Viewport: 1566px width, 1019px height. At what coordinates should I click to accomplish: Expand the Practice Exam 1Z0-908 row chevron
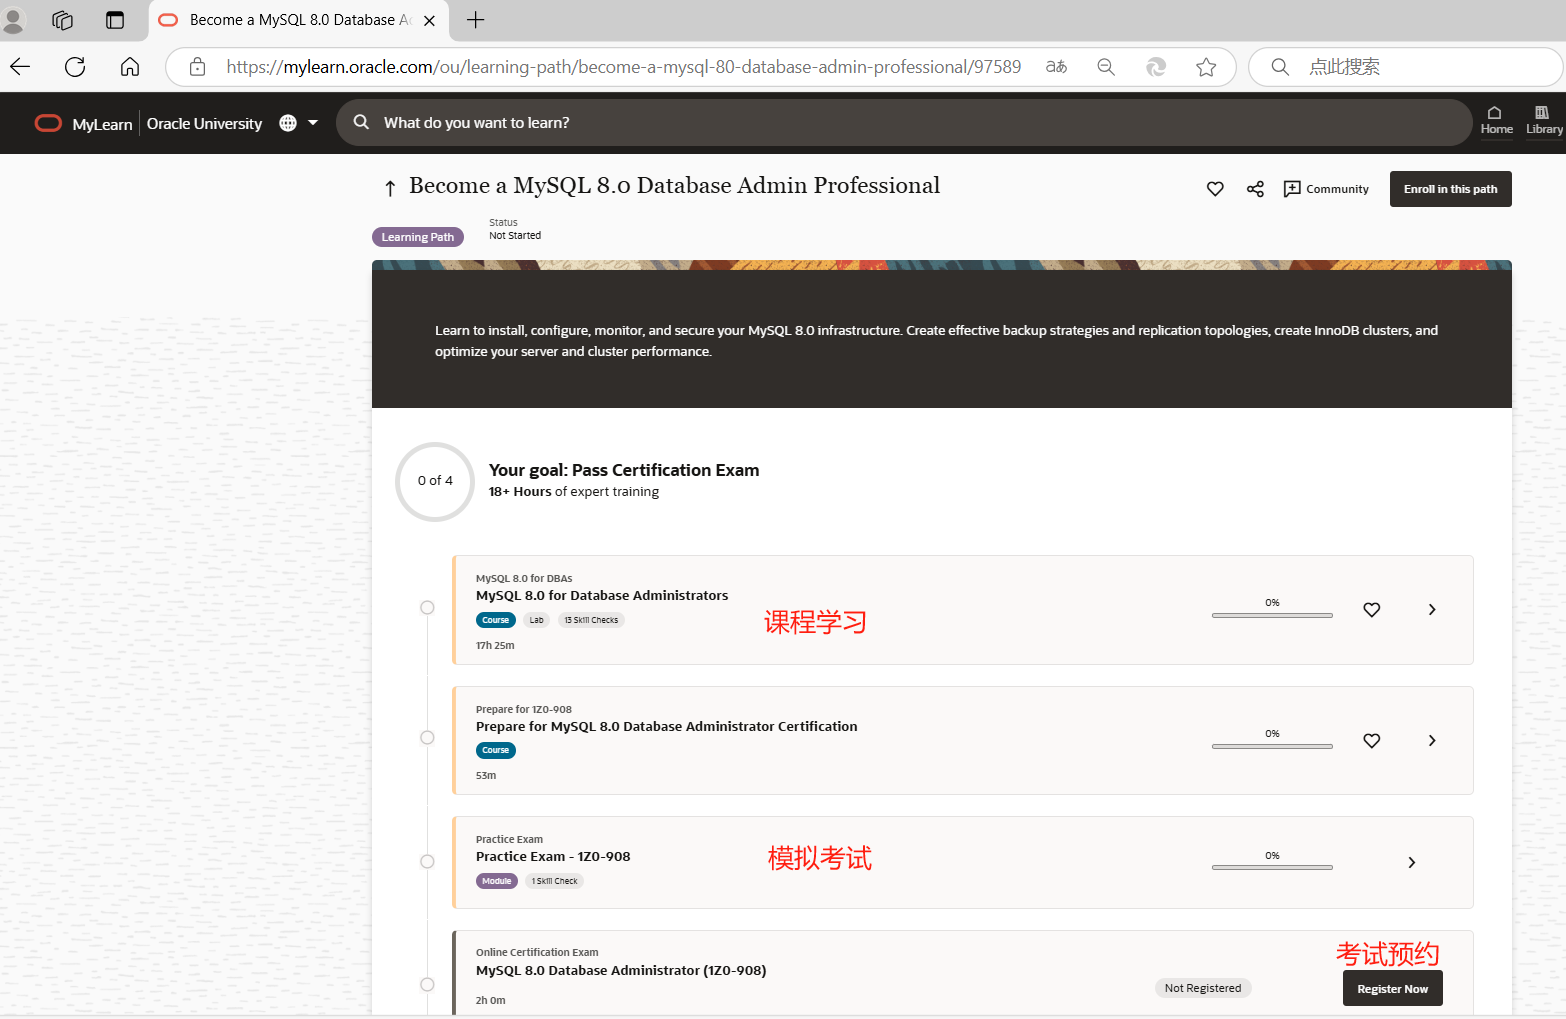point(1411,861)
